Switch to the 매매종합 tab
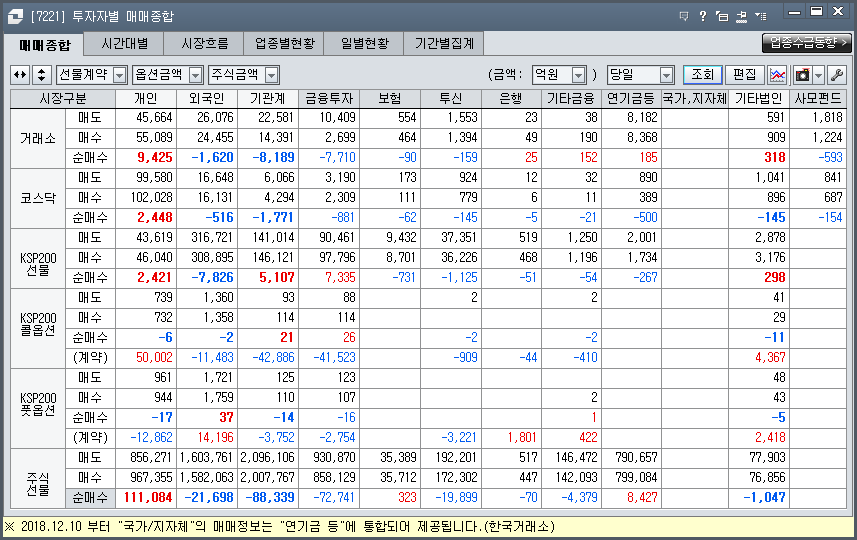857x540 pixels. tap(44, 45)
